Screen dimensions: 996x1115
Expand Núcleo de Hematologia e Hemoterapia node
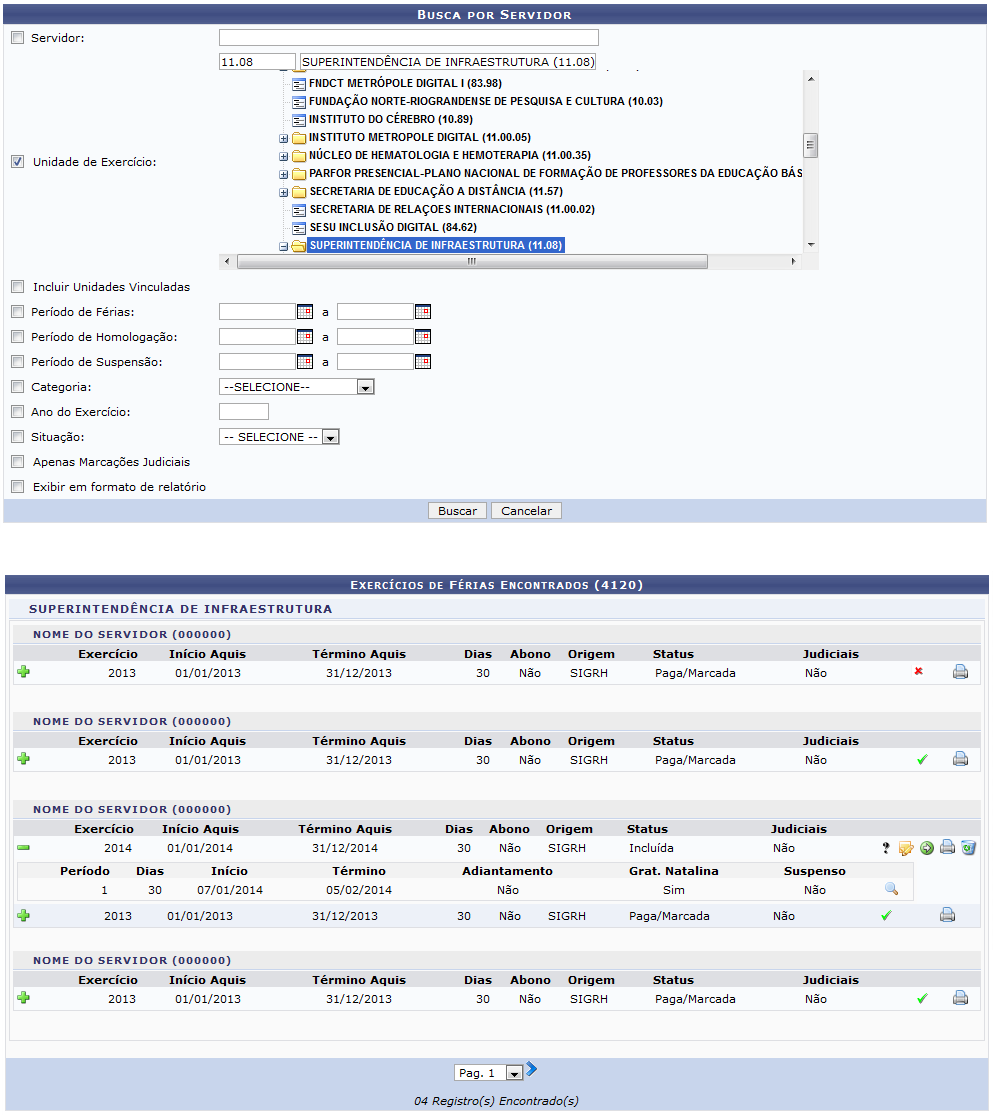pyautogui.click(x=284, y=156)
